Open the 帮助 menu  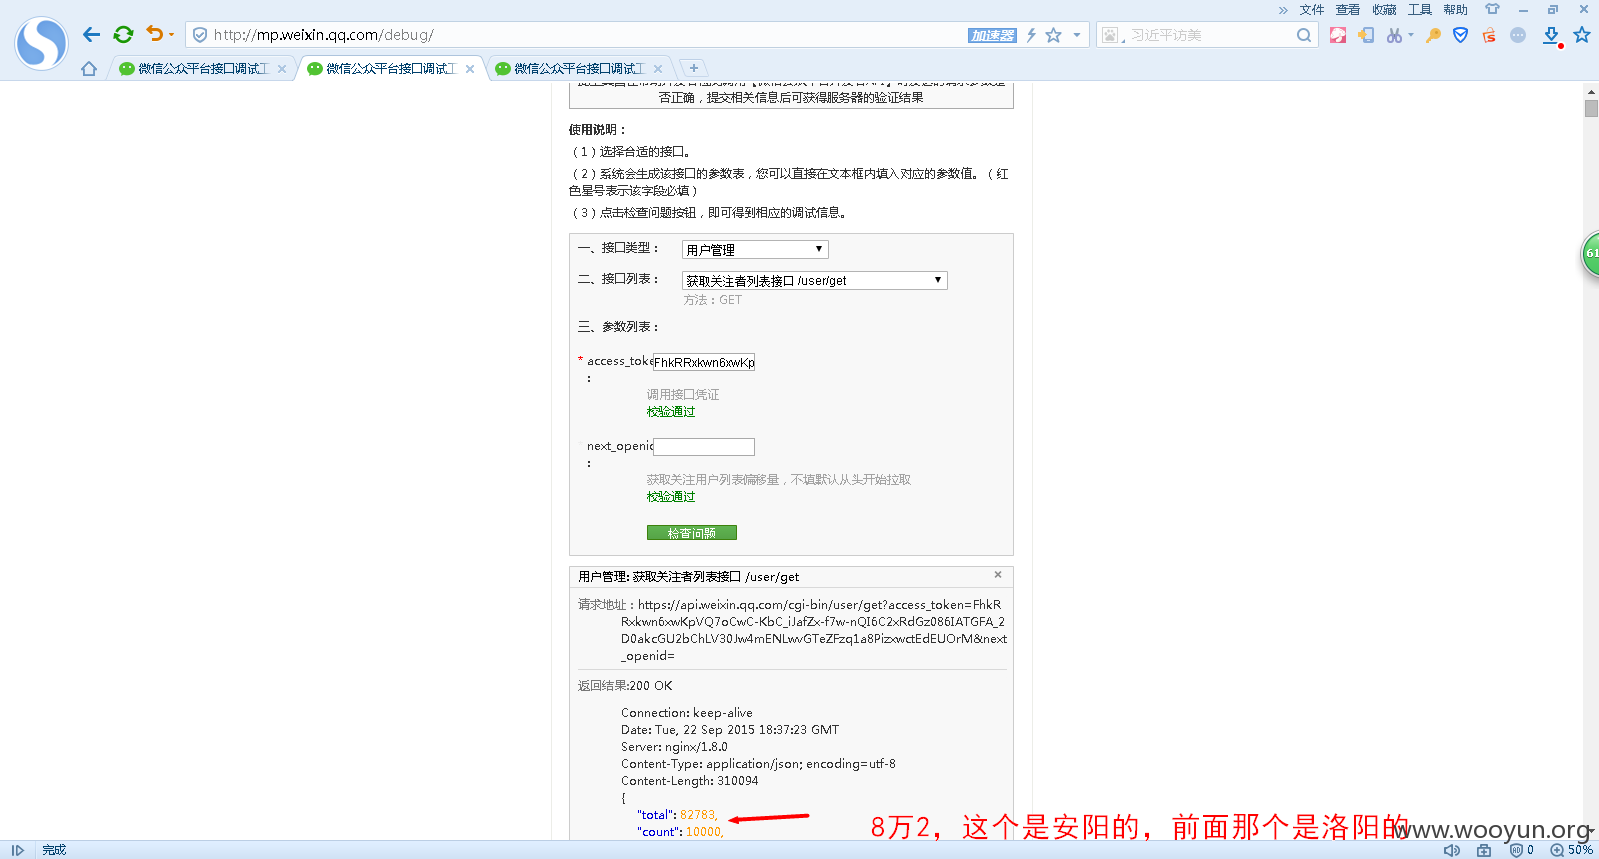coord(1456,10)
